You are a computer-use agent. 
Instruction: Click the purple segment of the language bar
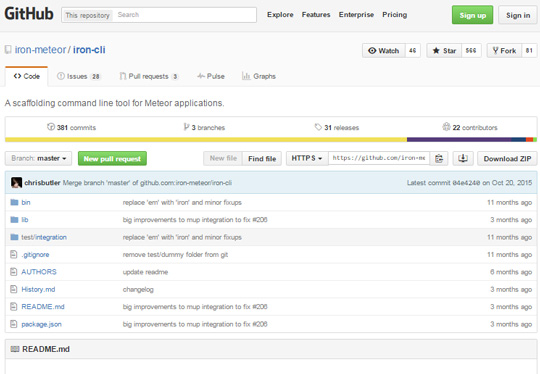459,139
